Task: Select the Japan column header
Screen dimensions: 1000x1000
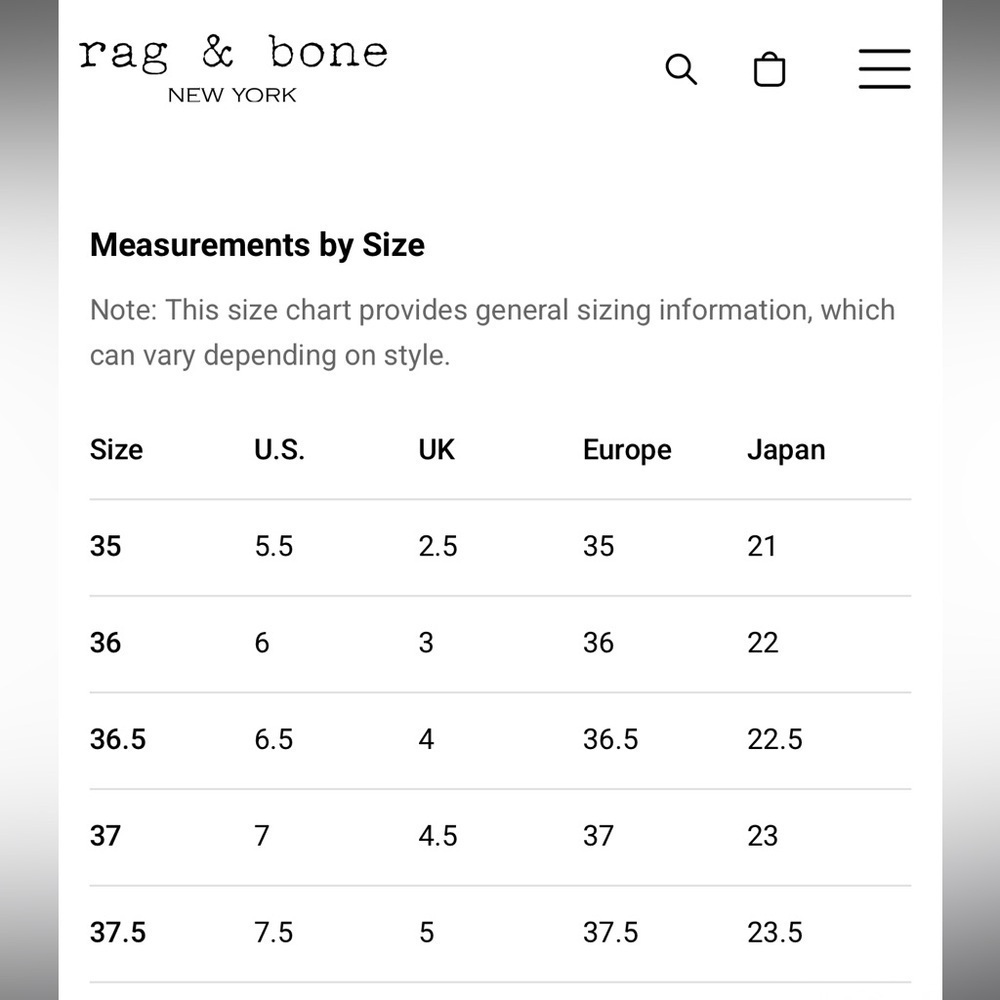Action: pyautogui.click(x=786, y=450)
